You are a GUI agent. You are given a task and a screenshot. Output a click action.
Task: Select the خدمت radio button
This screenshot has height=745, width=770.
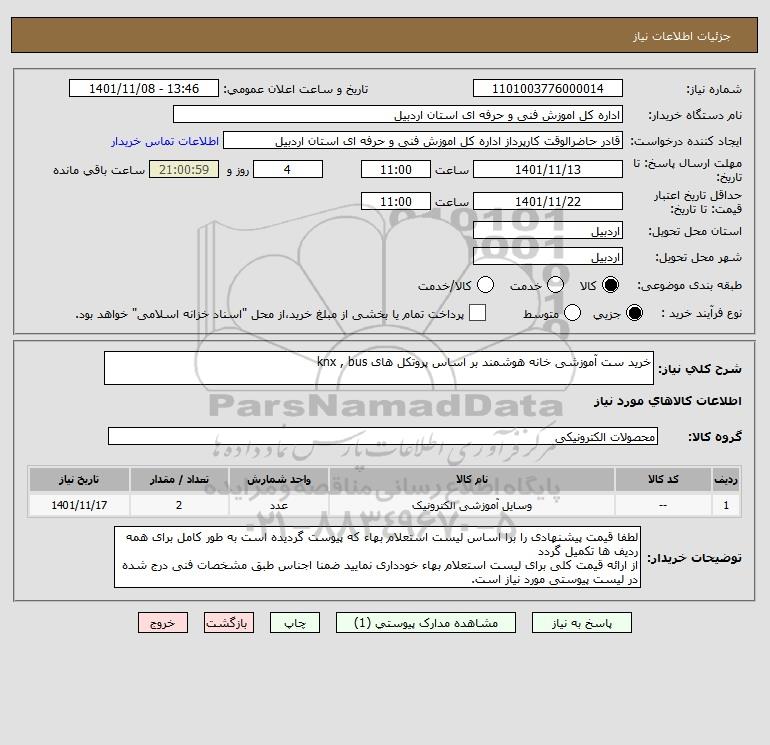555,285
